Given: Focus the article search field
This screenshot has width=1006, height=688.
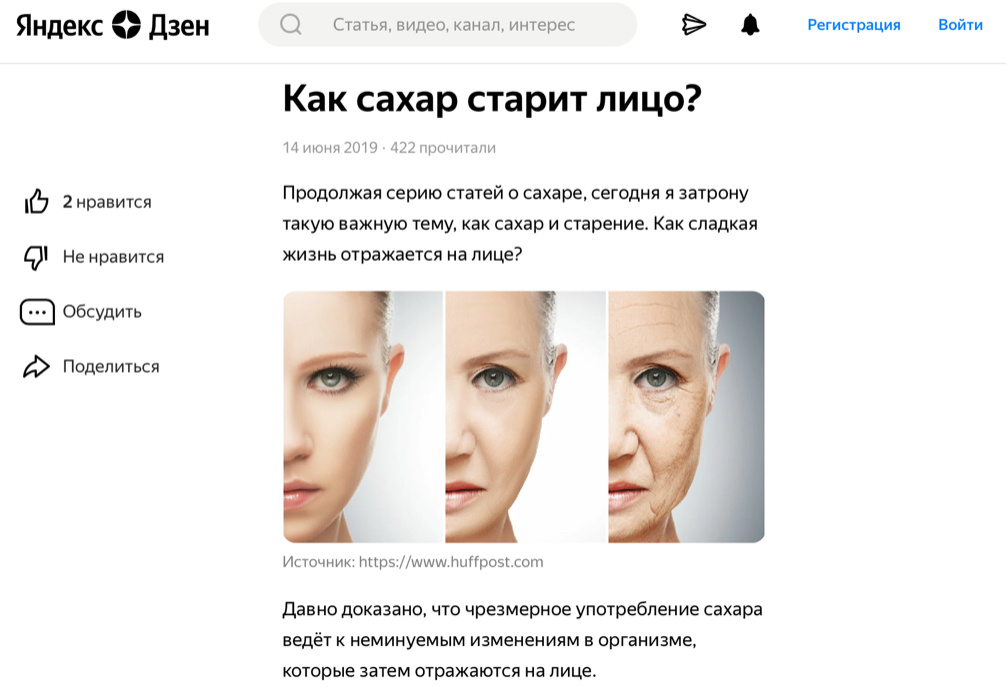Looking at the screenshot, I should pos(448,24).
